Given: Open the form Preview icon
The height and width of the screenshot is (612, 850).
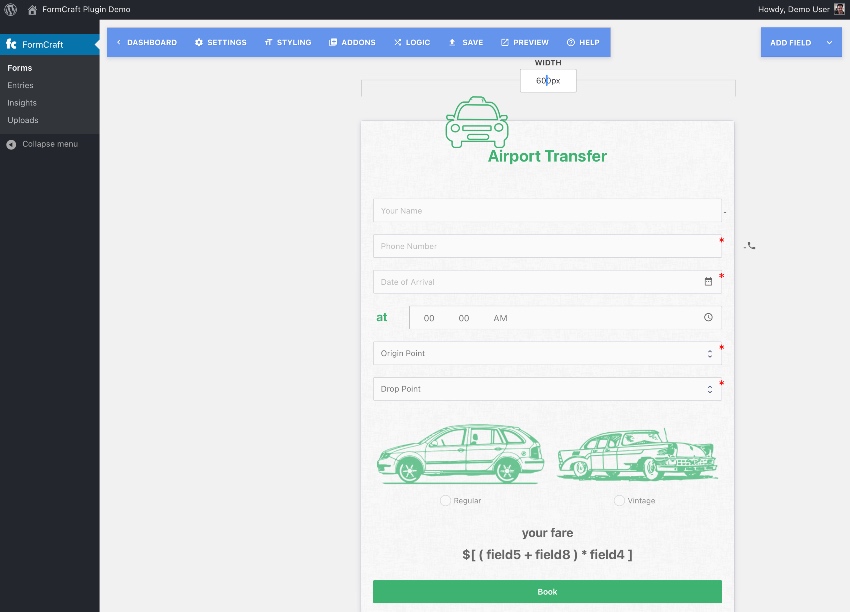Looking at the screenshot, I should (x=503, y=42).
